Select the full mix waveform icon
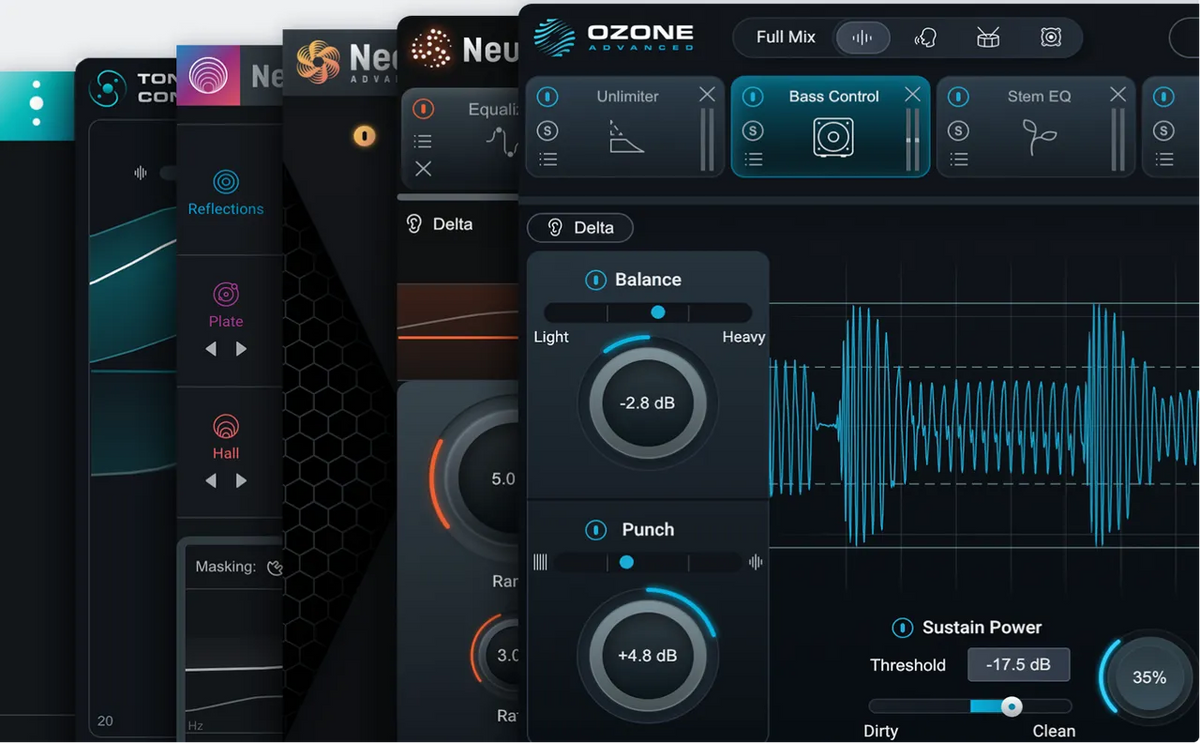Screen dimensions: 1200x743 pos(862,37)
